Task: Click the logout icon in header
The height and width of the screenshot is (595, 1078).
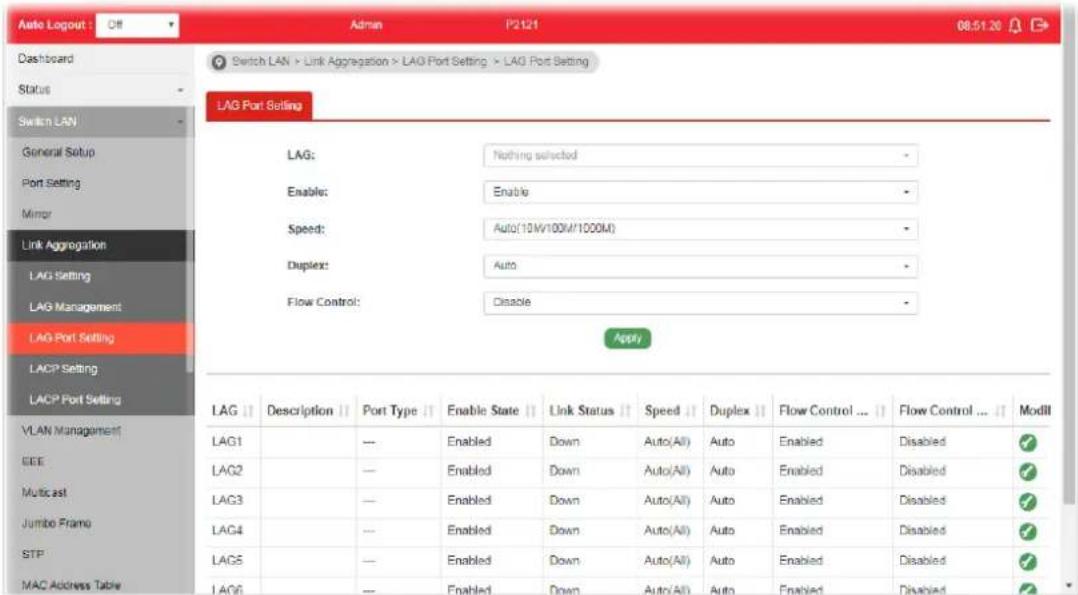Action: click(x=1040, y=25)
